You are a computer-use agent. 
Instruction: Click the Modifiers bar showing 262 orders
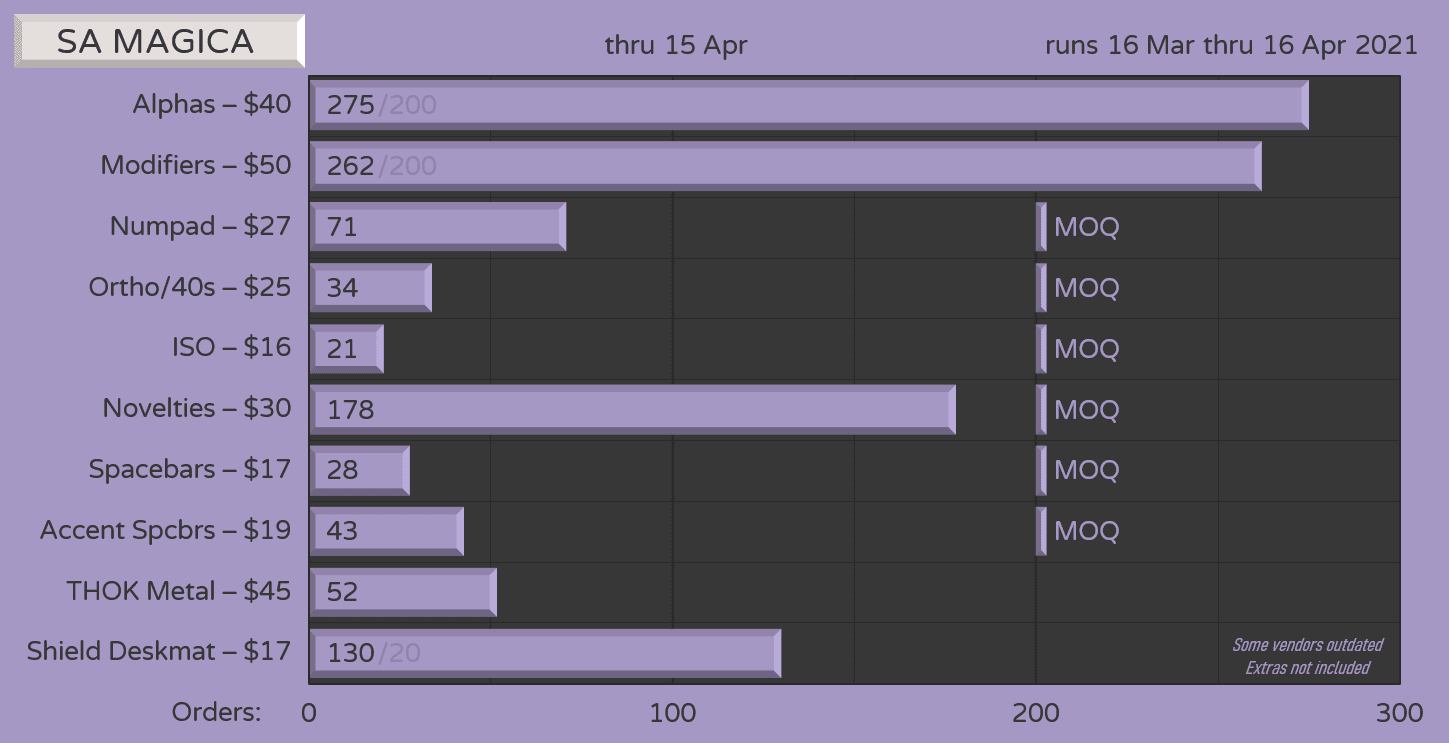coord(785,166)
